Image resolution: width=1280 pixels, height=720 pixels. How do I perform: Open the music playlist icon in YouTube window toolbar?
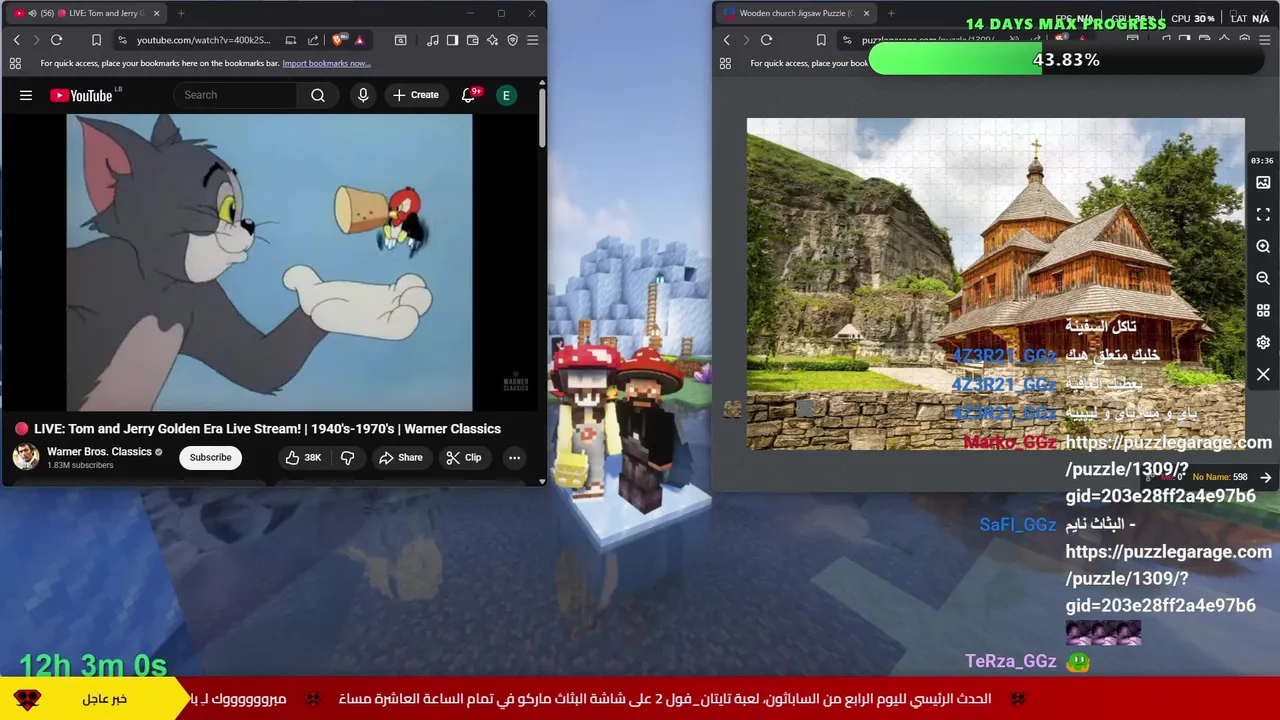(432, 40)
